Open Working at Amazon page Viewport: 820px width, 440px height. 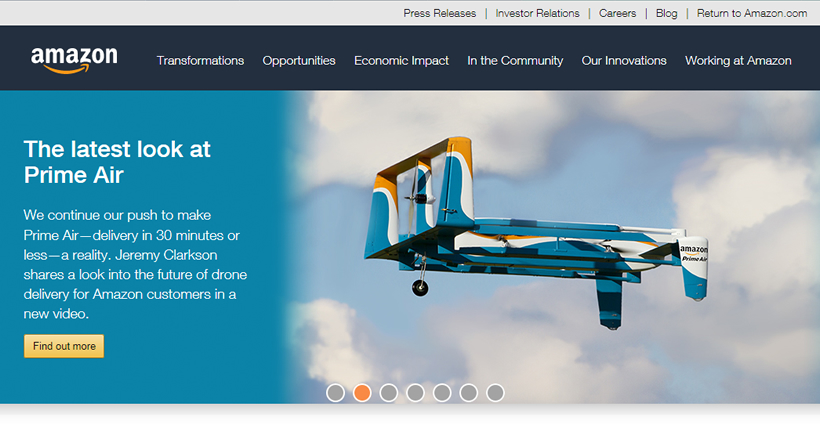click(x=738, y=61)
